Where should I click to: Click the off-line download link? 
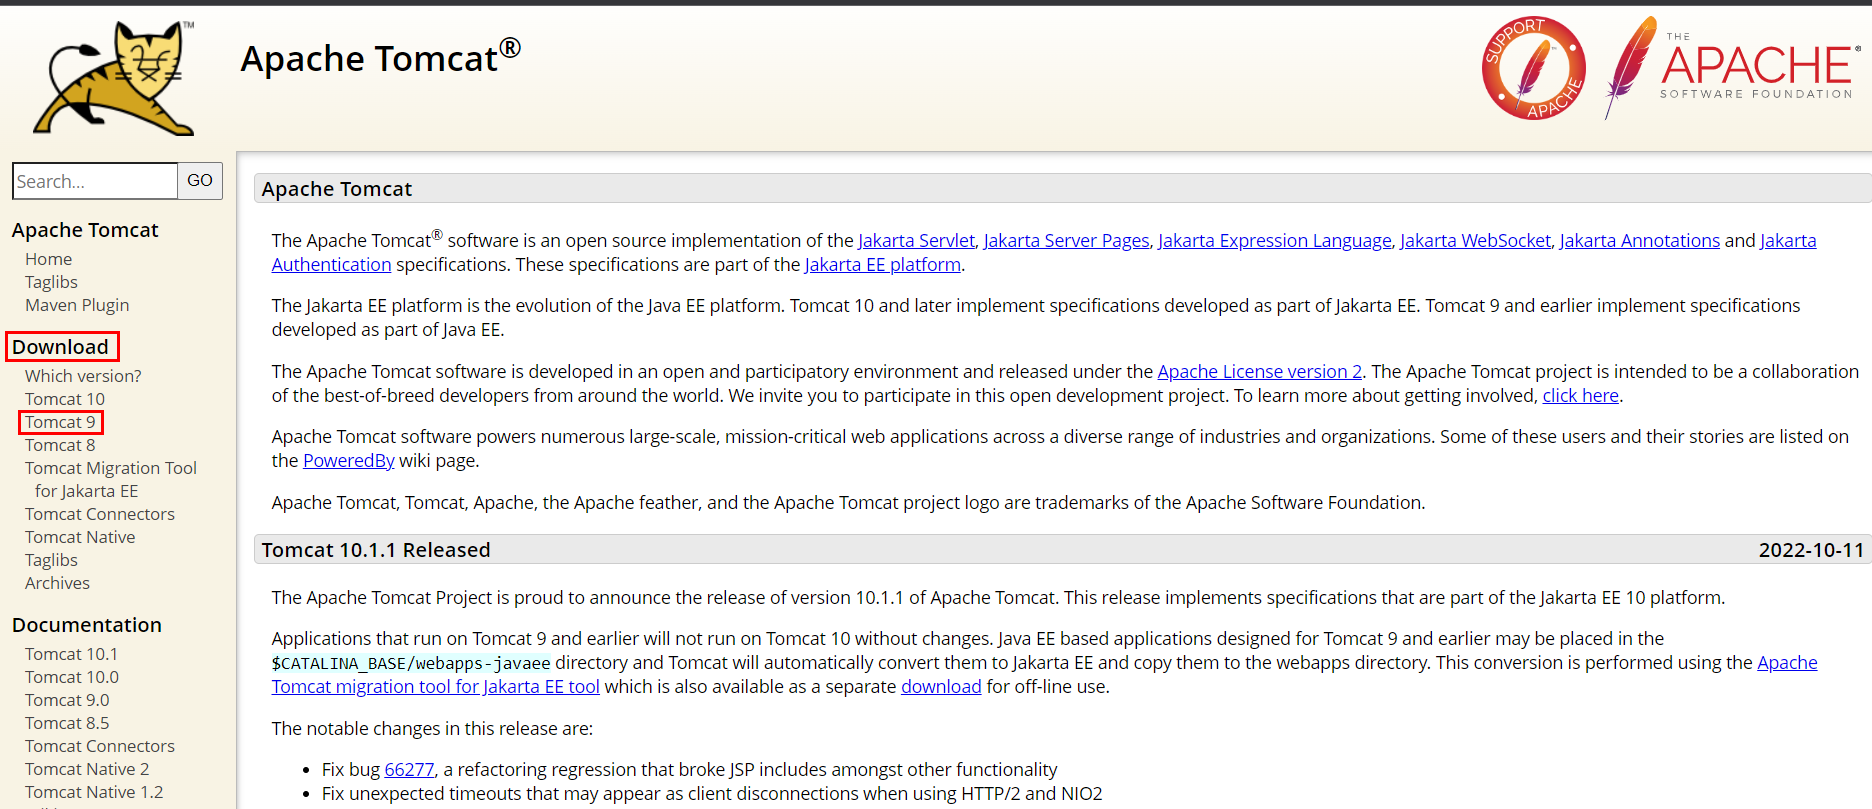click(x=941, y=686)
